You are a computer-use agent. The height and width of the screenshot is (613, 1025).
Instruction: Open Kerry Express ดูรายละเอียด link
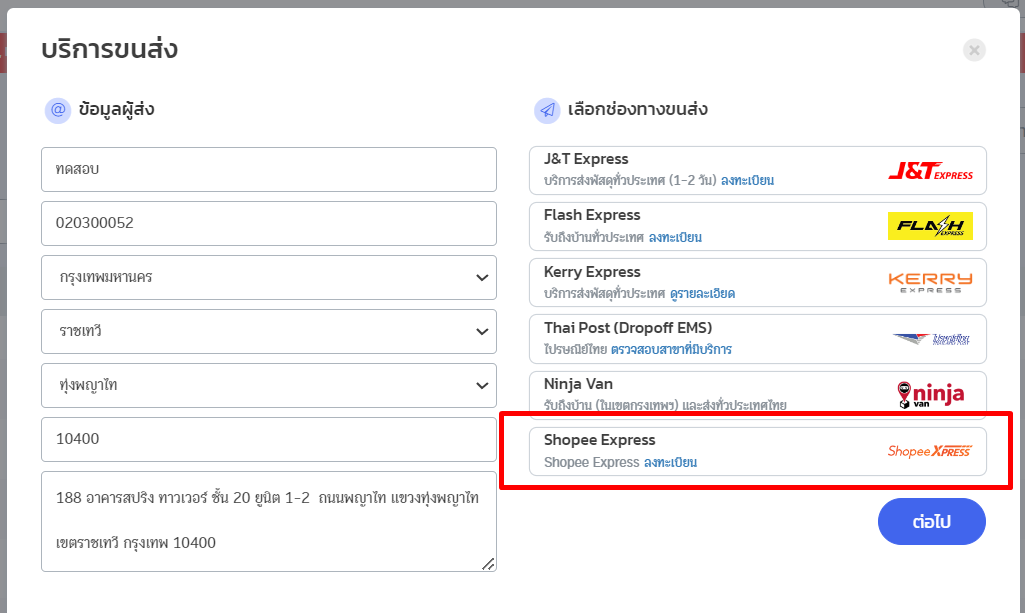(702, 294)
